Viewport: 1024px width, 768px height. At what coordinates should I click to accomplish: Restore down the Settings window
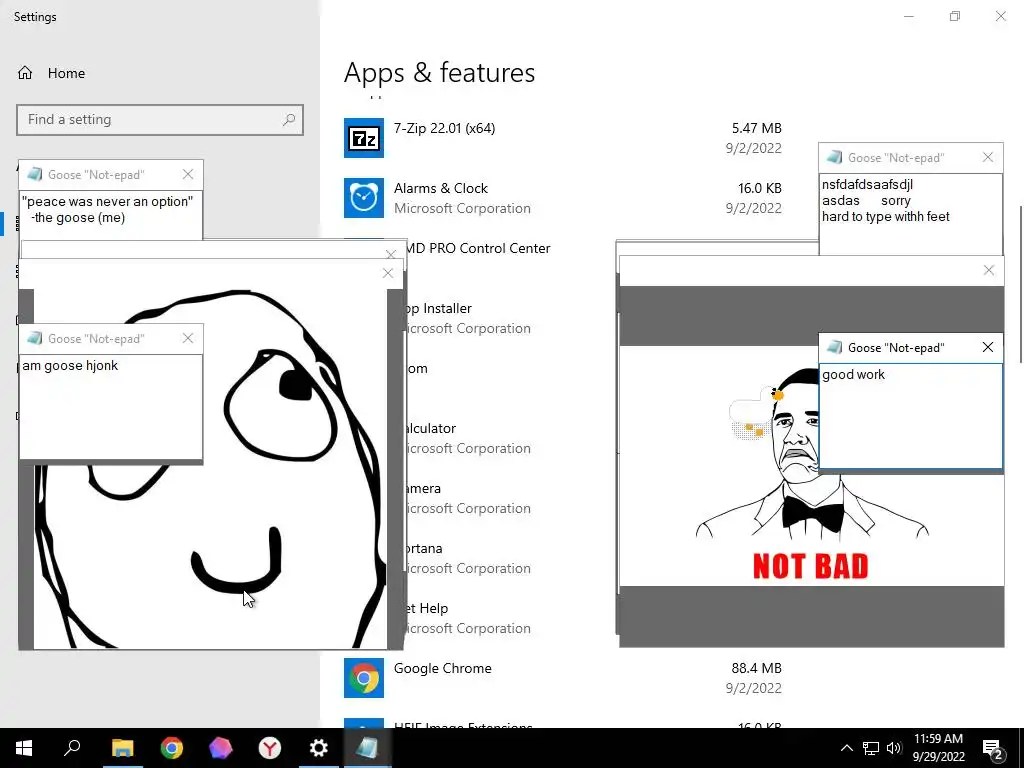[955, 16]
